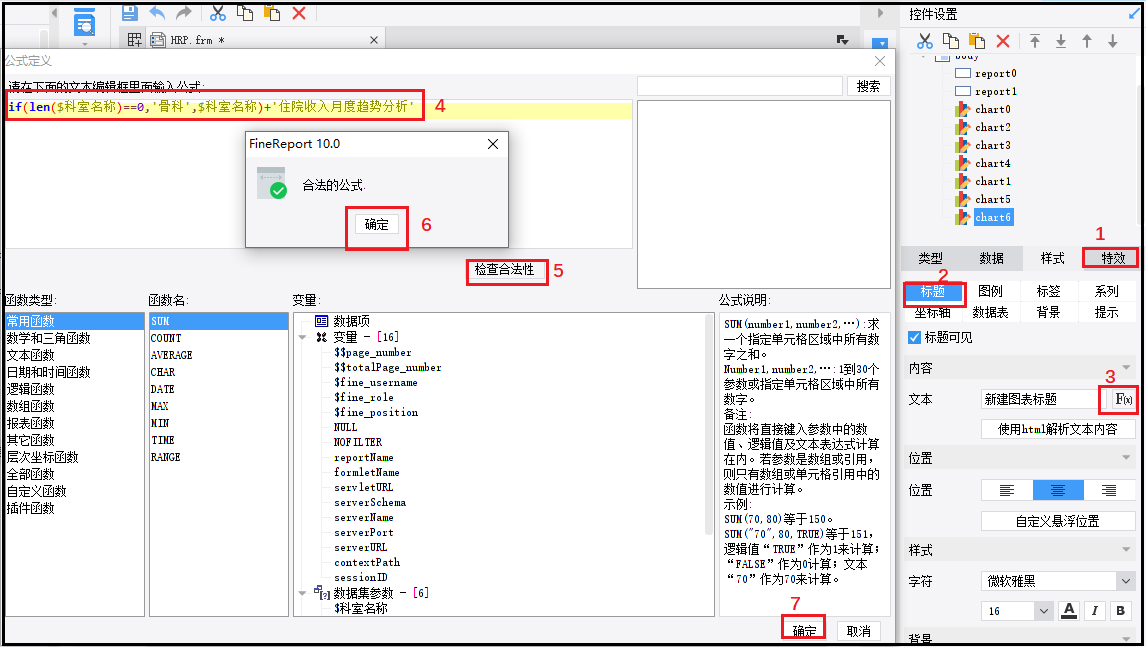Collapse the 数据集参数 – [6] tree node

pyautogui.click(x=303, y=593)
